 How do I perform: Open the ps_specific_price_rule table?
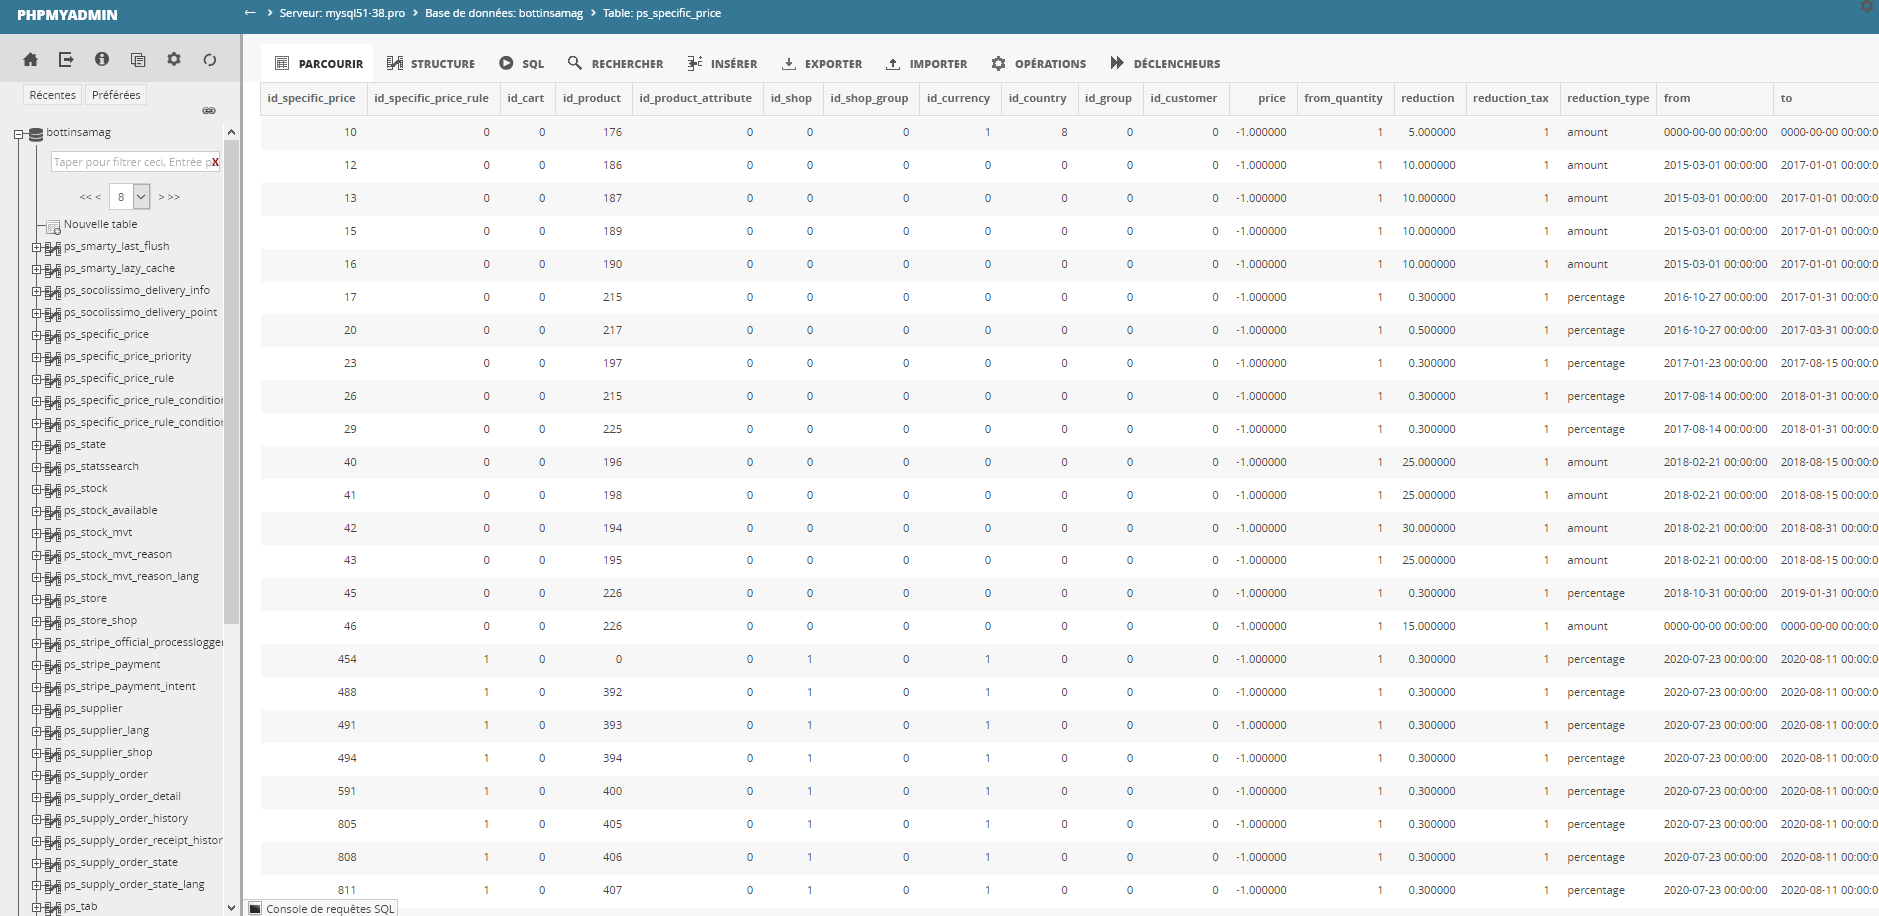pyautogui.click(x=119, y=378)
